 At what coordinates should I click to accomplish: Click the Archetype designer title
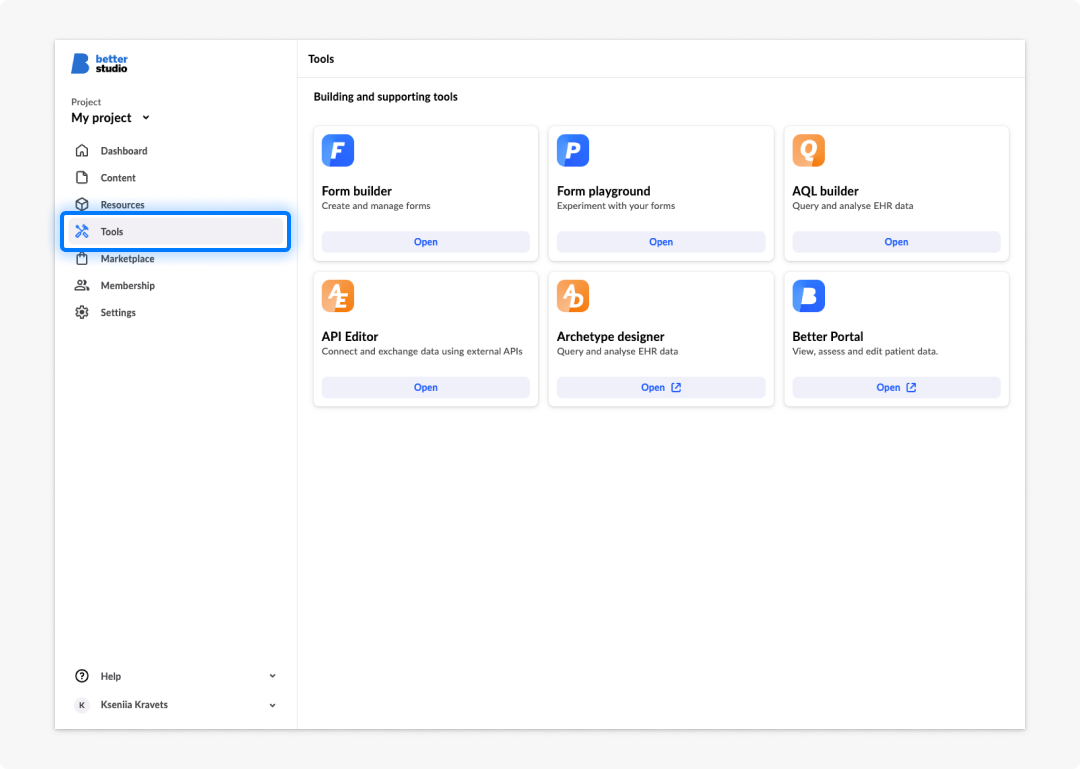(610, 336)
